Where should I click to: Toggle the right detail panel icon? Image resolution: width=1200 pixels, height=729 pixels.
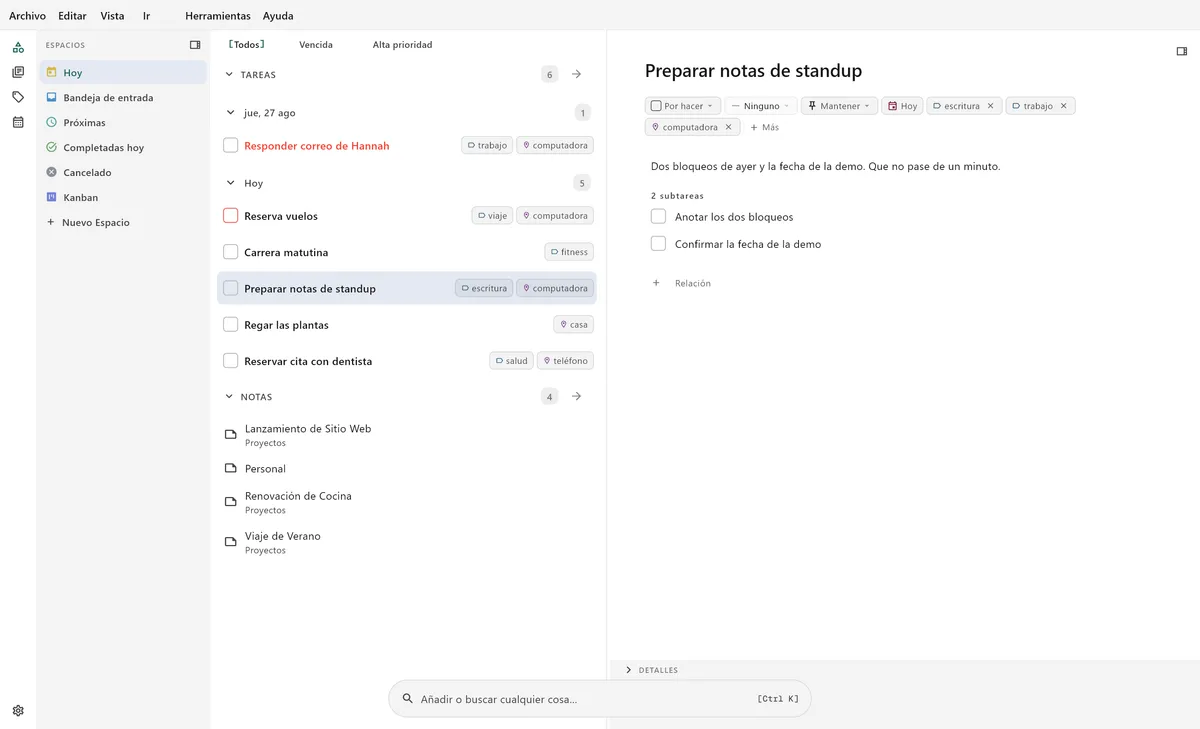[1182, 51]
